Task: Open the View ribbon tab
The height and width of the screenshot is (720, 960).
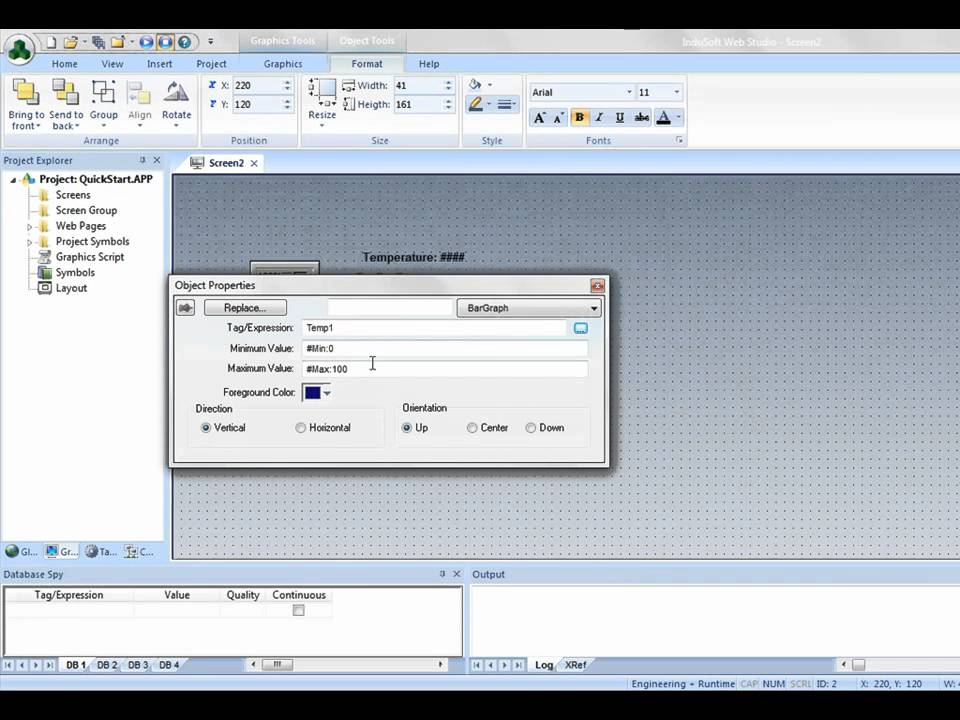Action: pos(112,64)
